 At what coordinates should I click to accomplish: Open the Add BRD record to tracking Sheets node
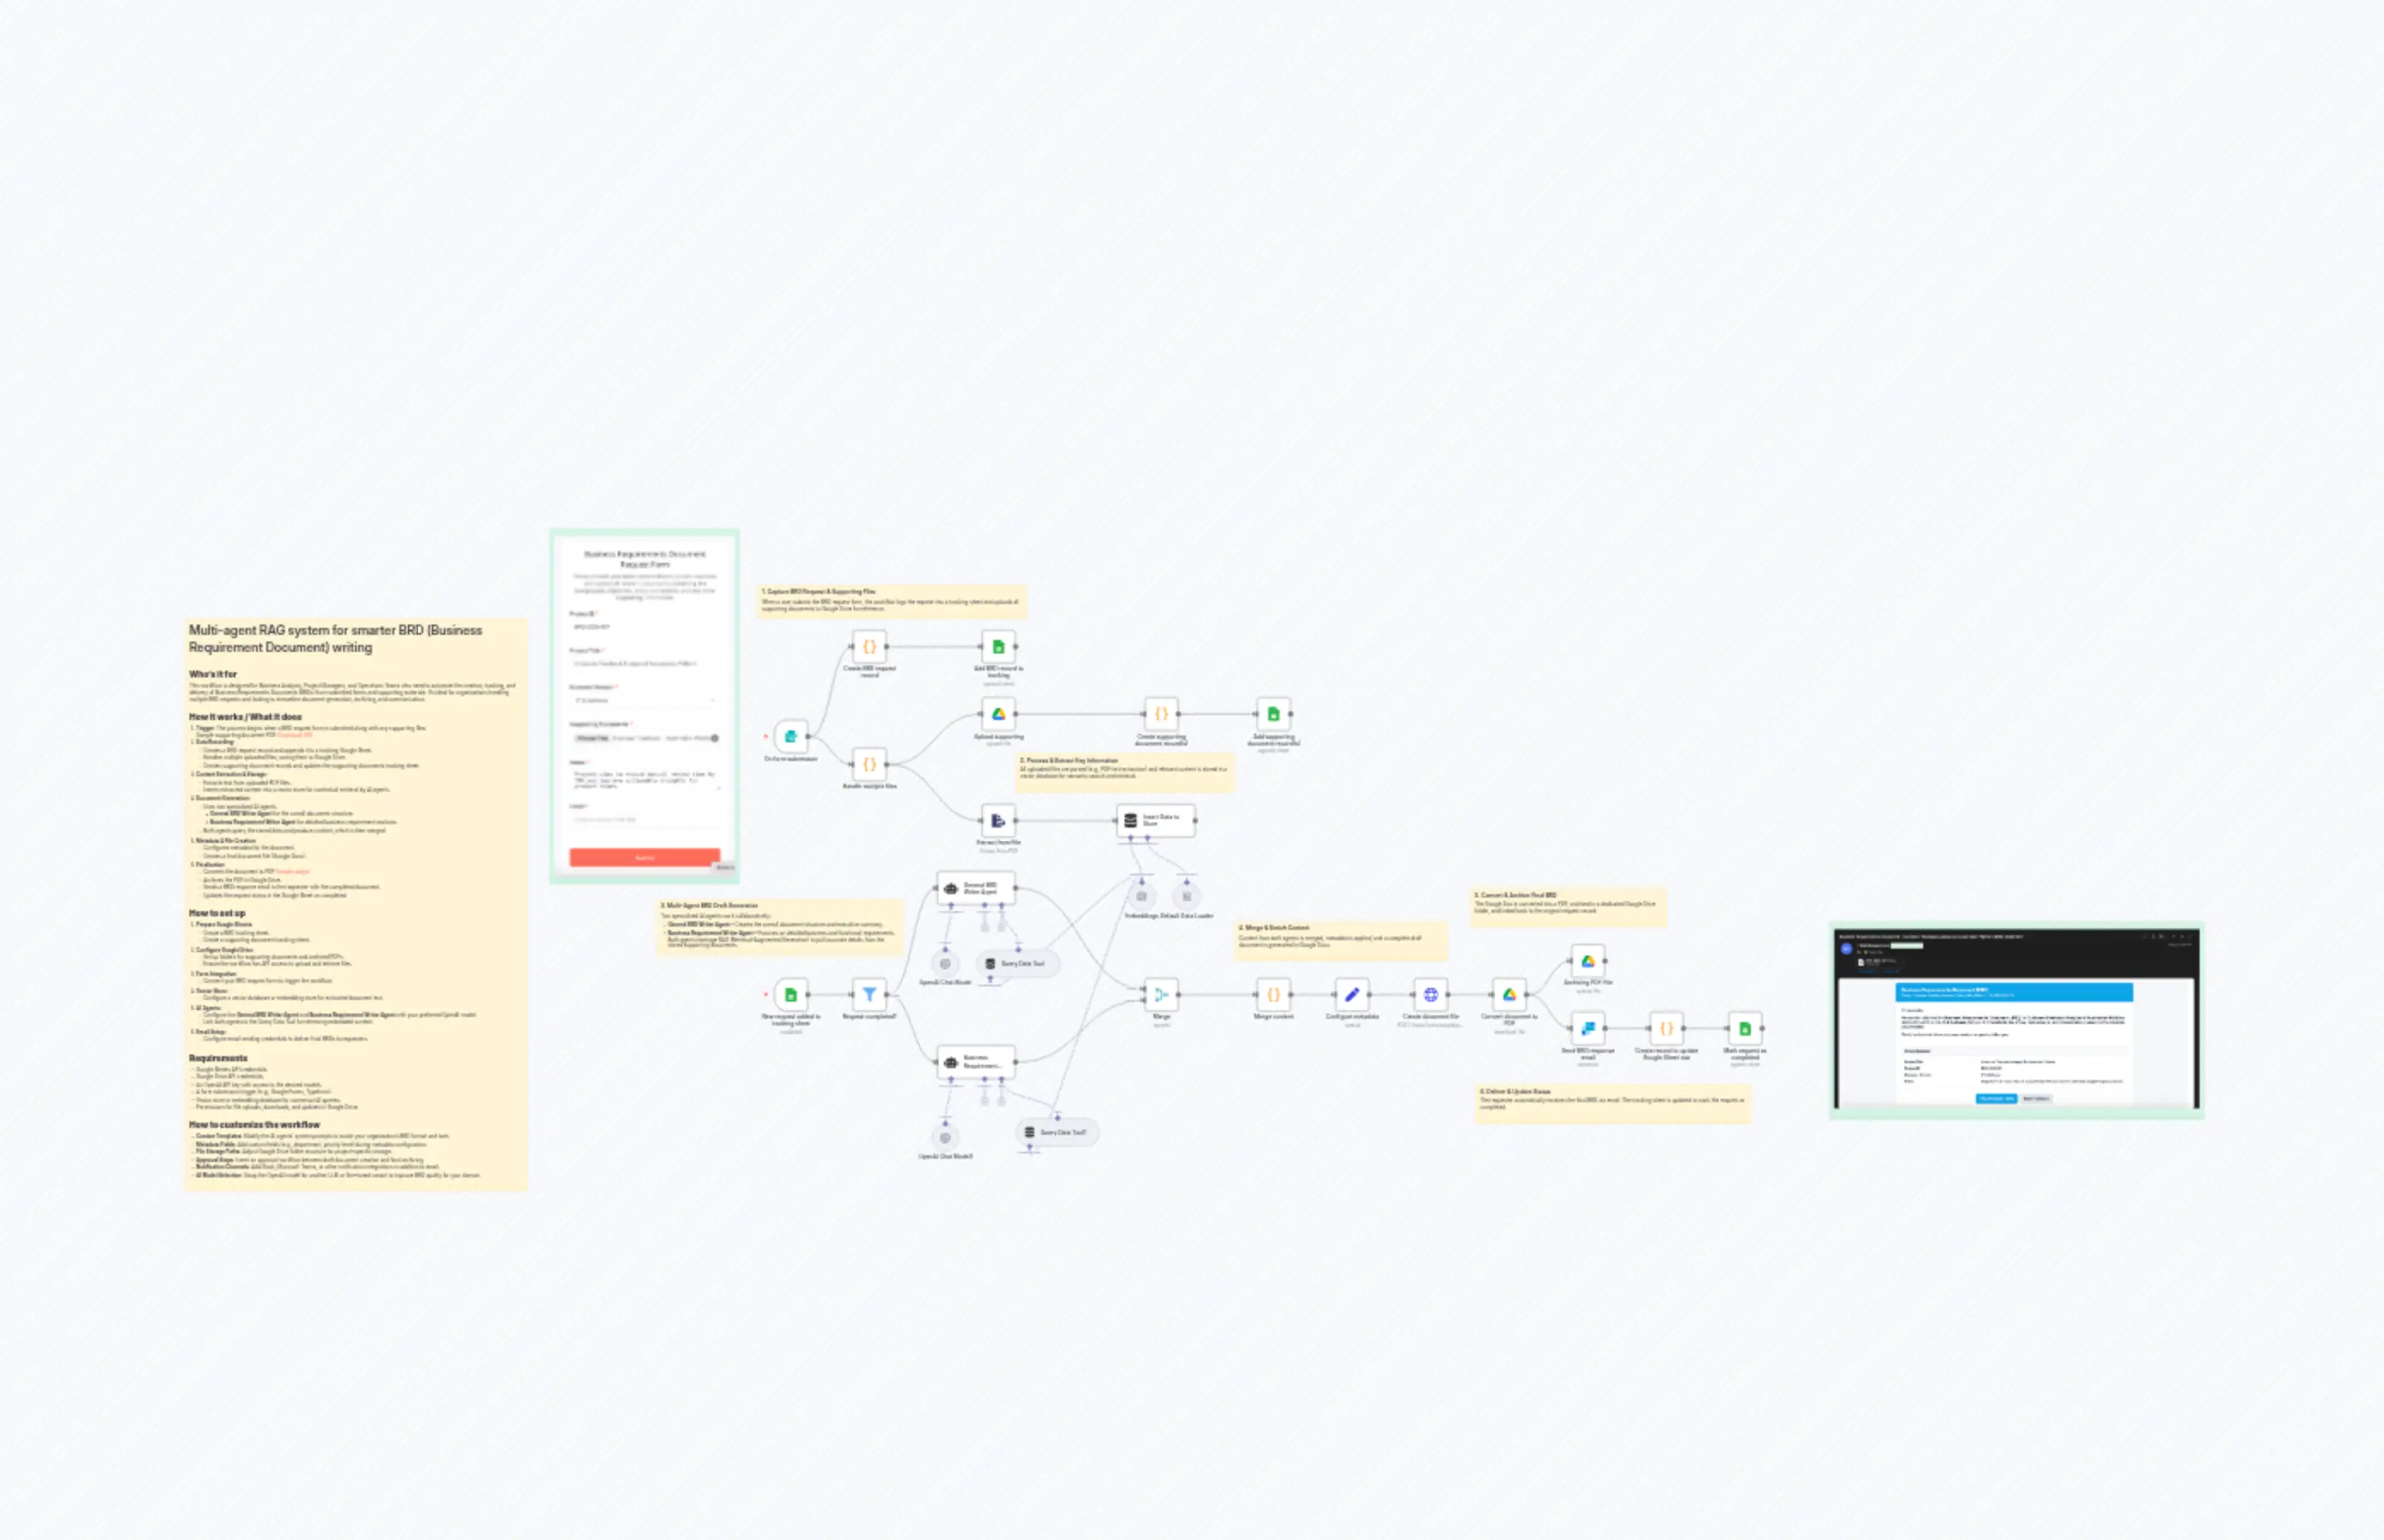click(x=1000, y=647)
